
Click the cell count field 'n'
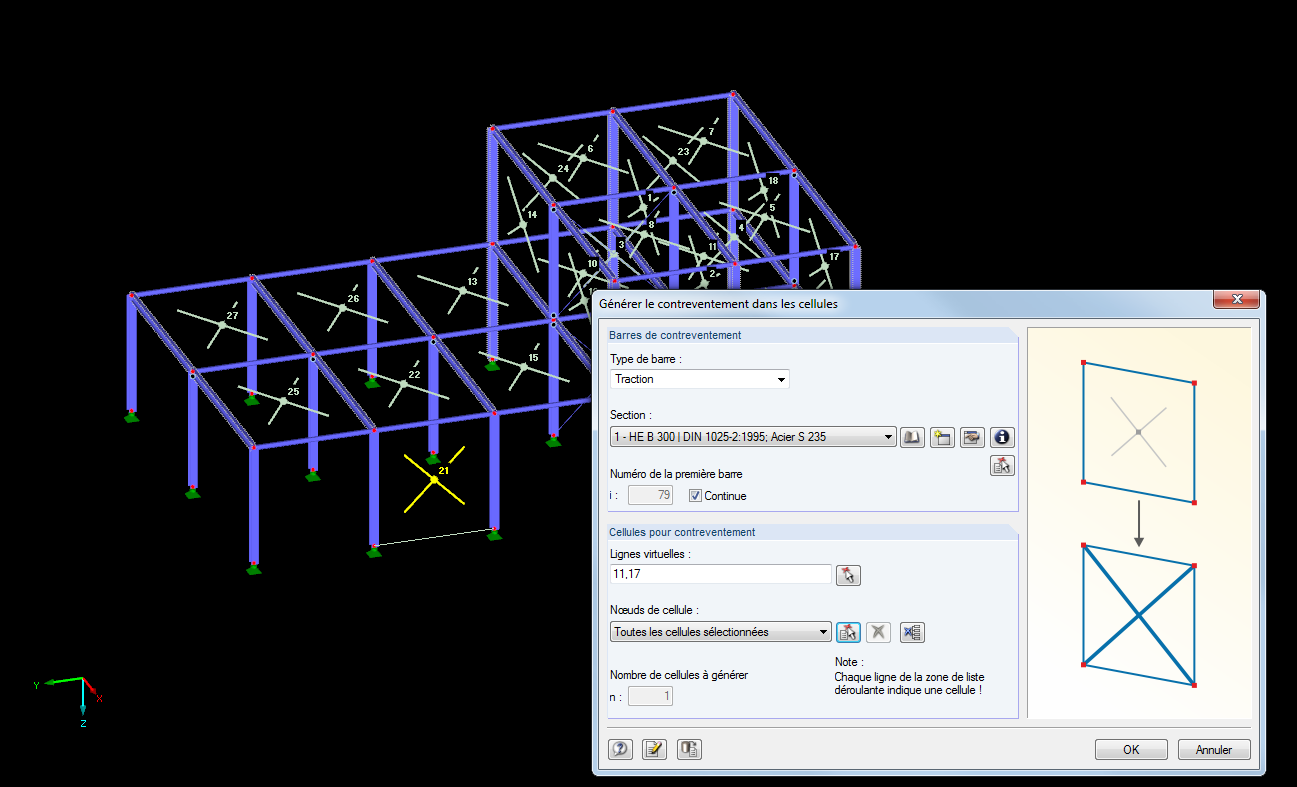tap(650, 696)
